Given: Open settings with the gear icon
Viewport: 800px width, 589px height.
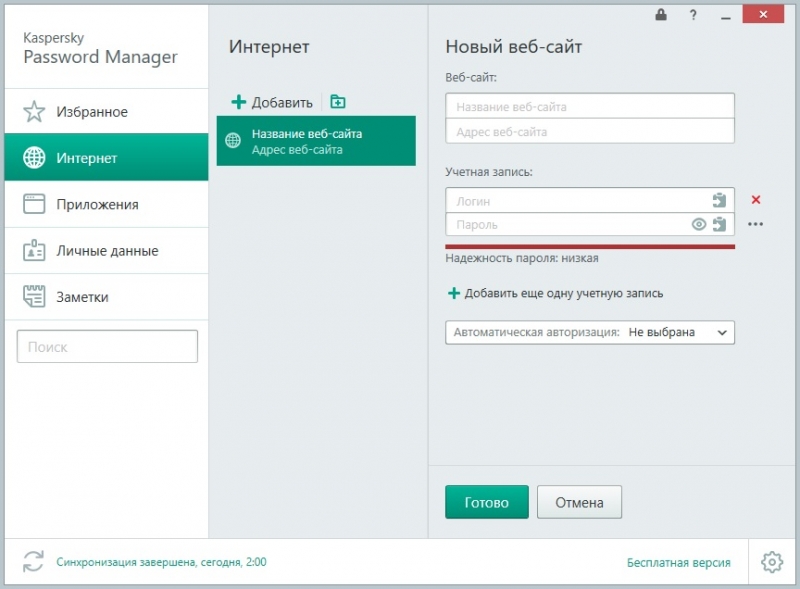Looking at the screenshot, I should (772, 562).
